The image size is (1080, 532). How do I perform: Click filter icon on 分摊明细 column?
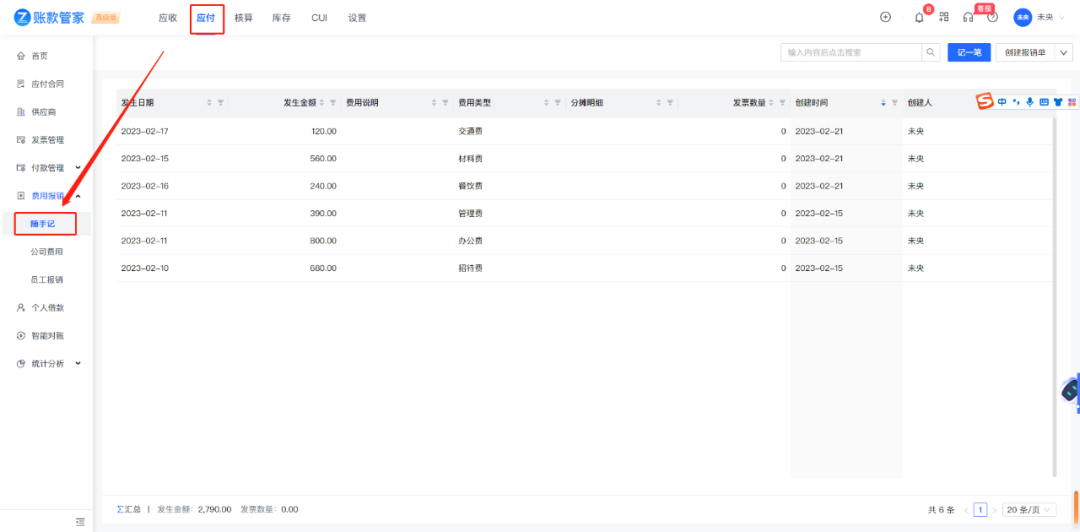click(669, 103)
